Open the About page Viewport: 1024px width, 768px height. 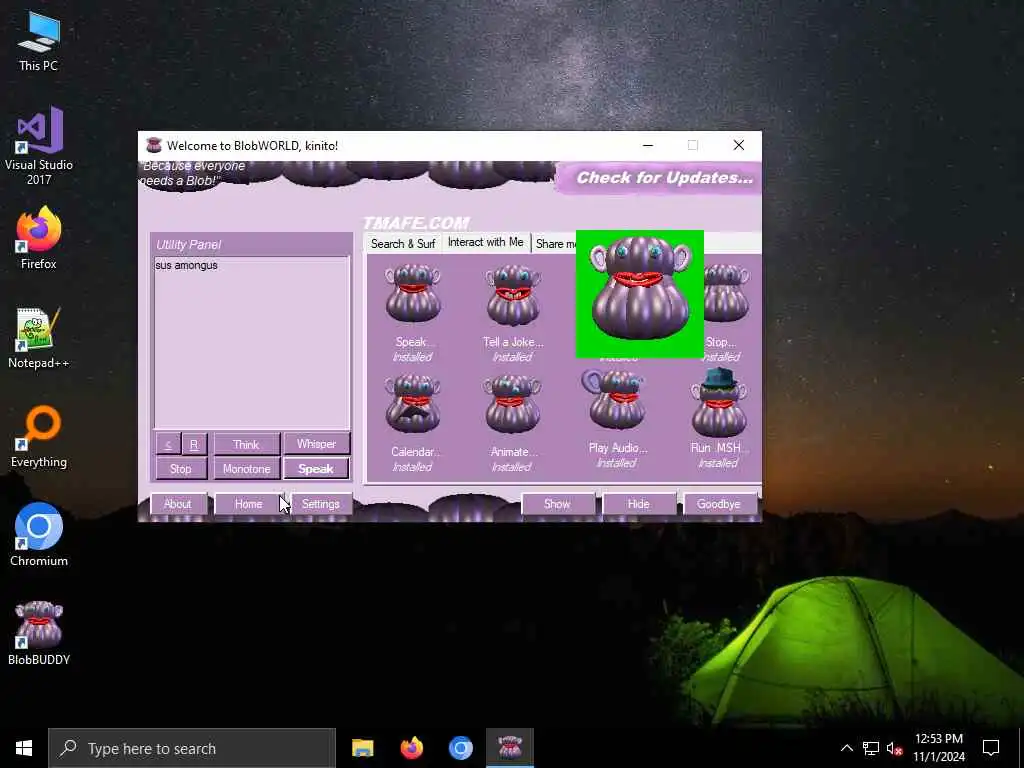tap(178, 504)
